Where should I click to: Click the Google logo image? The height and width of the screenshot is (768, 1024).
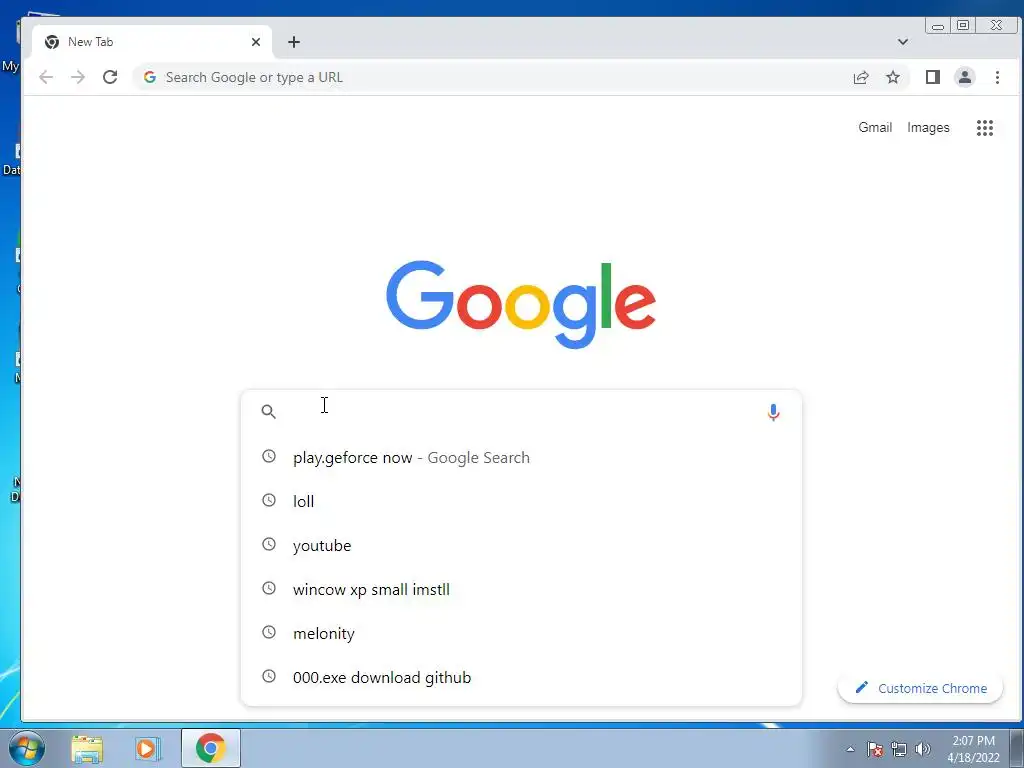[x=520, y=304]
